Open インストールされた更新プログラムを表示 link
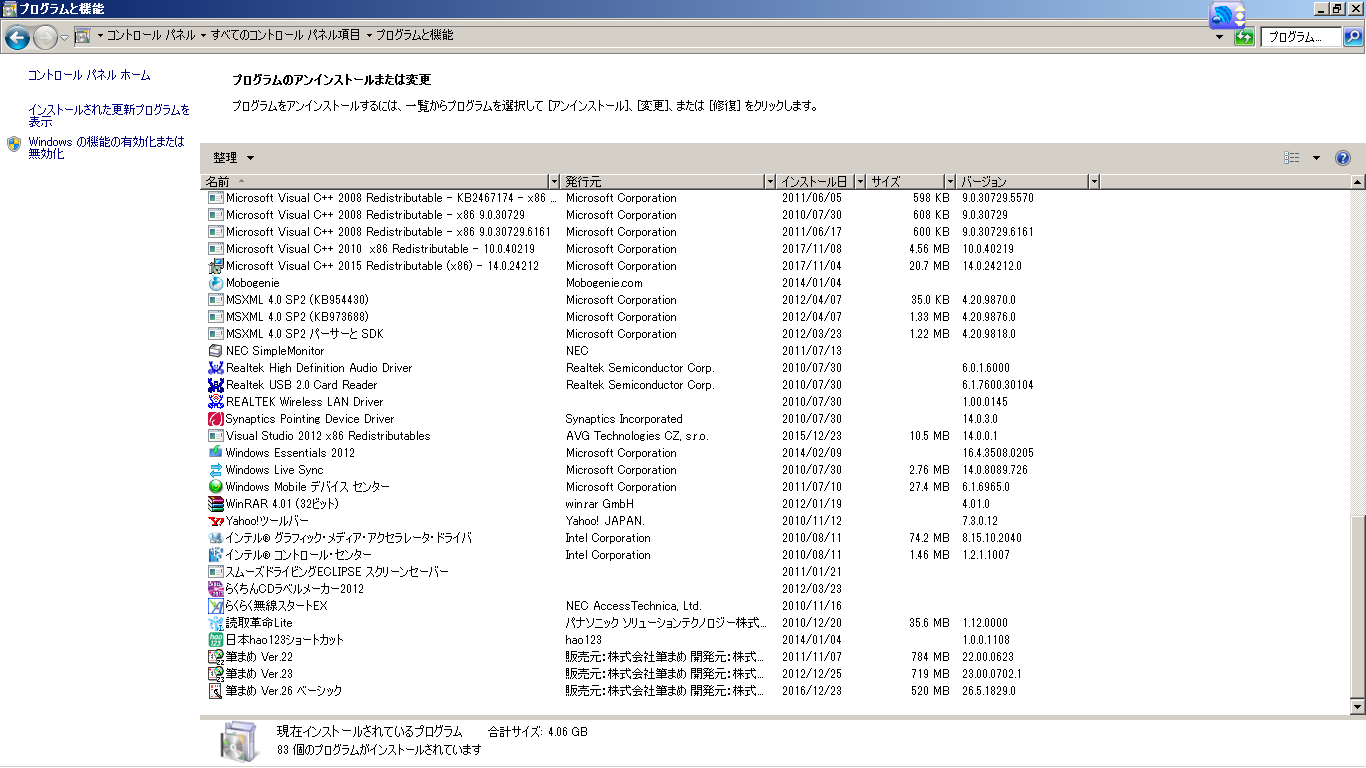The width and height of the screenshot is (1366, 768). click(x=108, y=116)
